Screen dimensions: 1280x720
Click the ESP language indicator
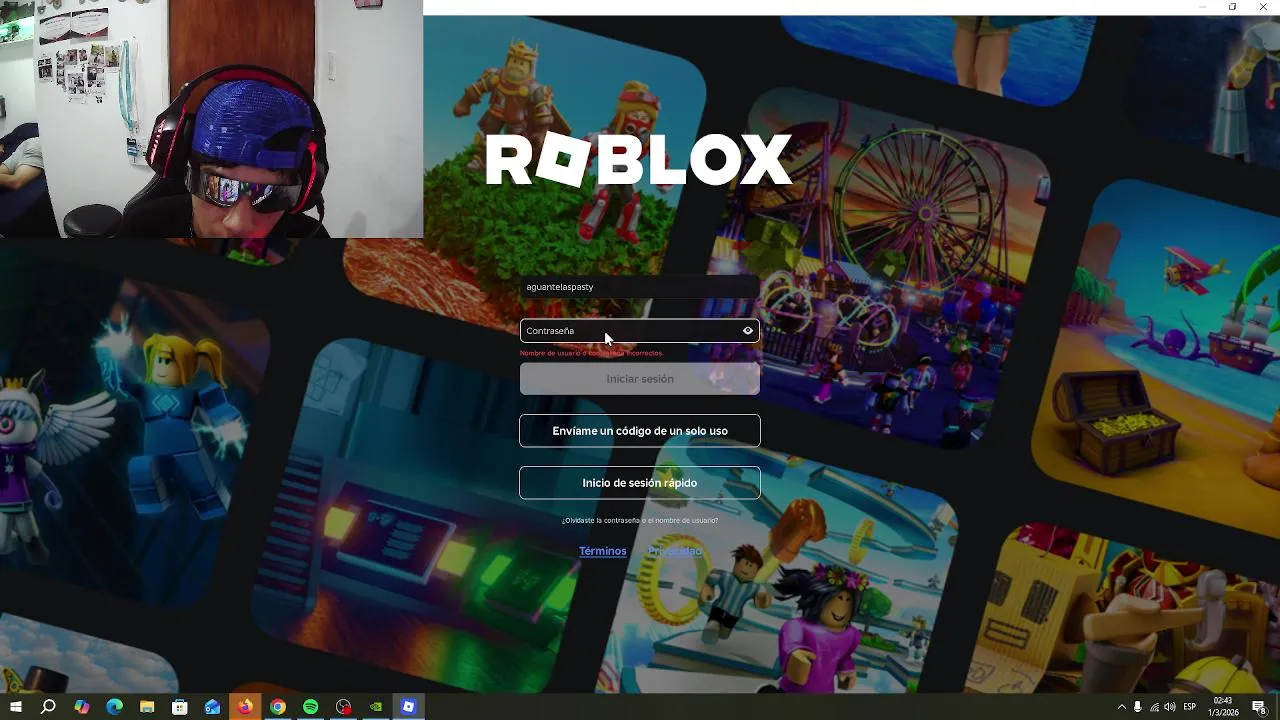1190,707
